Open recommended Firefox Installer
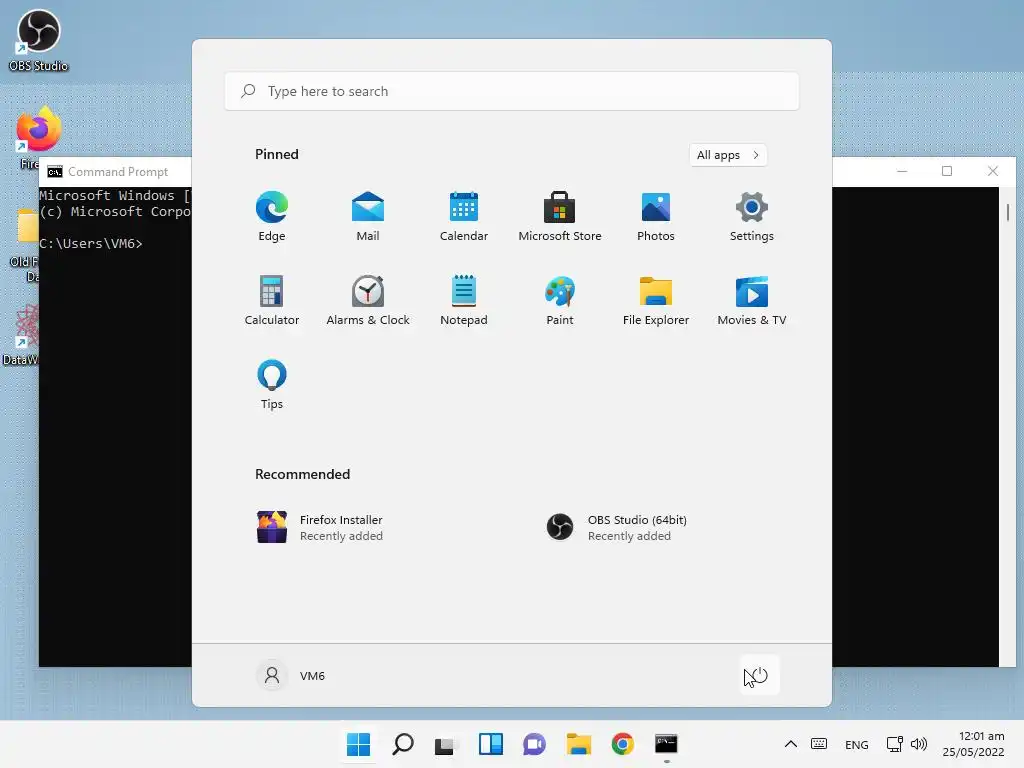Viewport: 1024px width, 768px height. point(320,528)
